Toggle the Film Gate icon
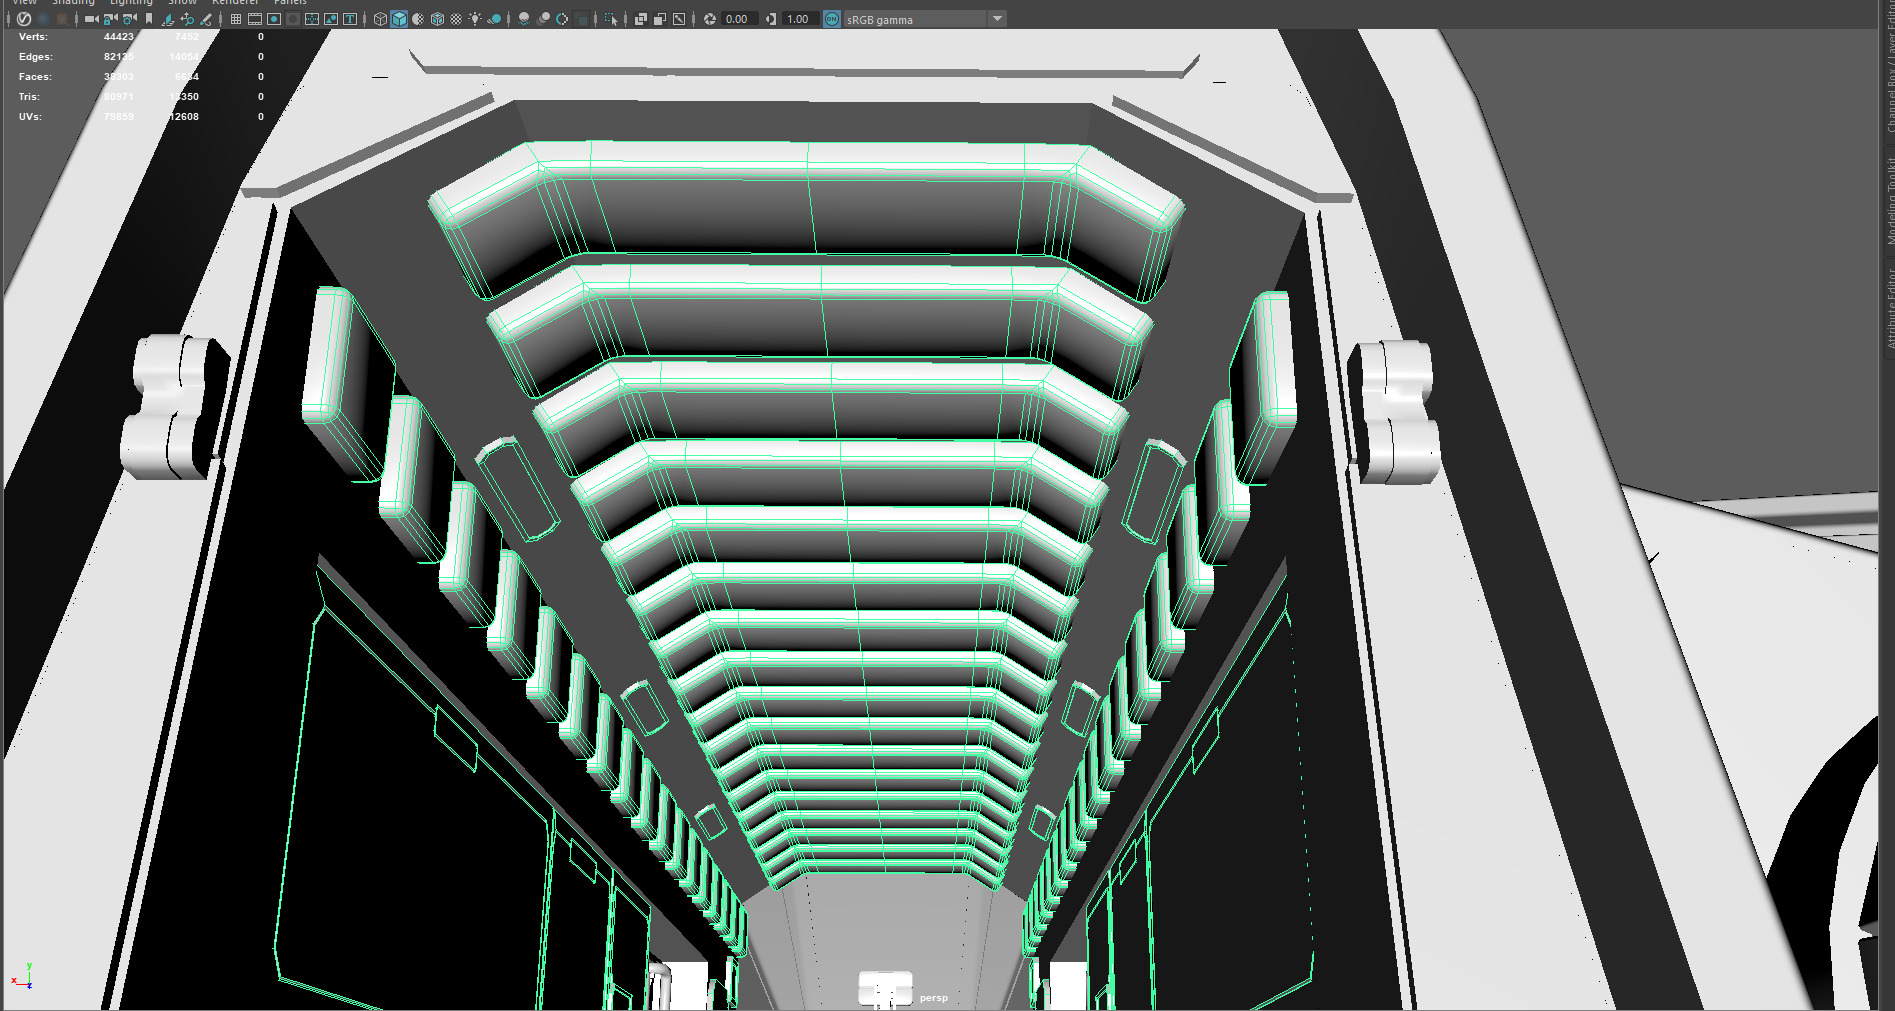The width and height of the screenshot is (1895, 1011). pyautogui.click(x=255, y=19)
